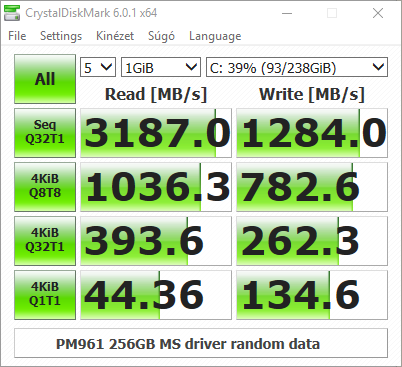Click the comment field with PM961 256GB text
This screenshot has height=367, width=402.
[201, 343]
